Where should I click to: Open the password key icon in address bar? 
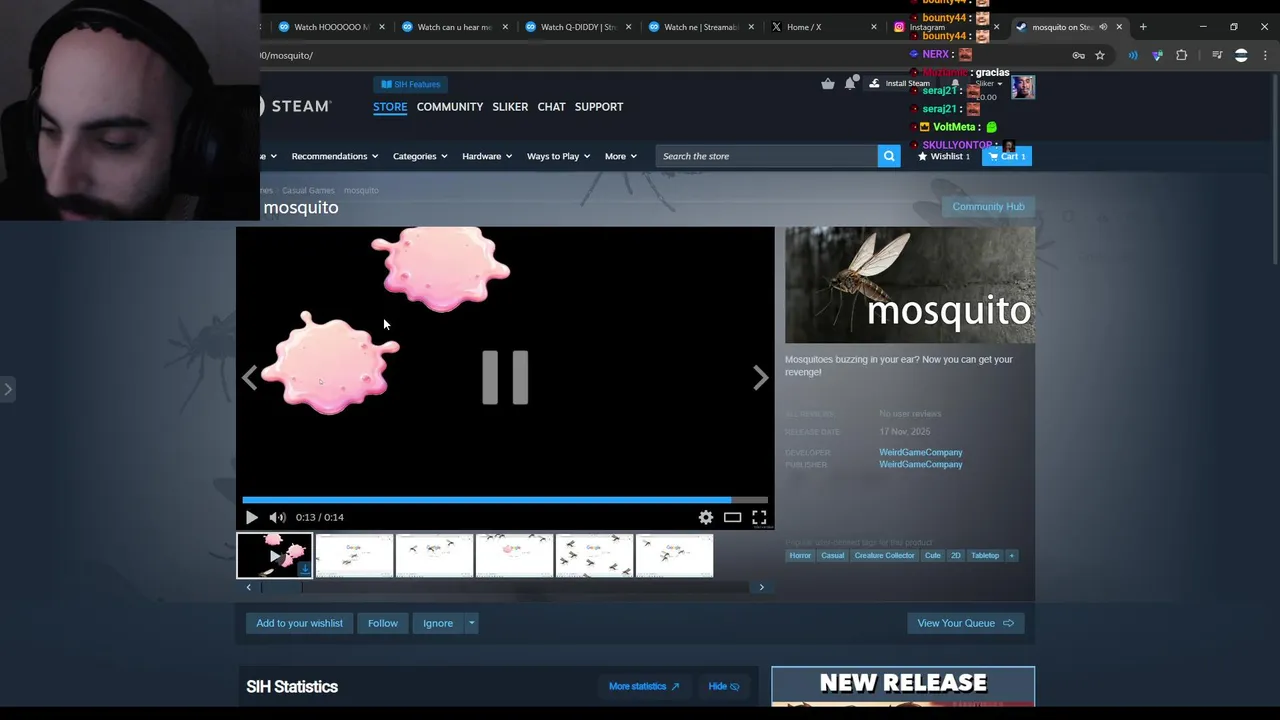(1078, 55)
